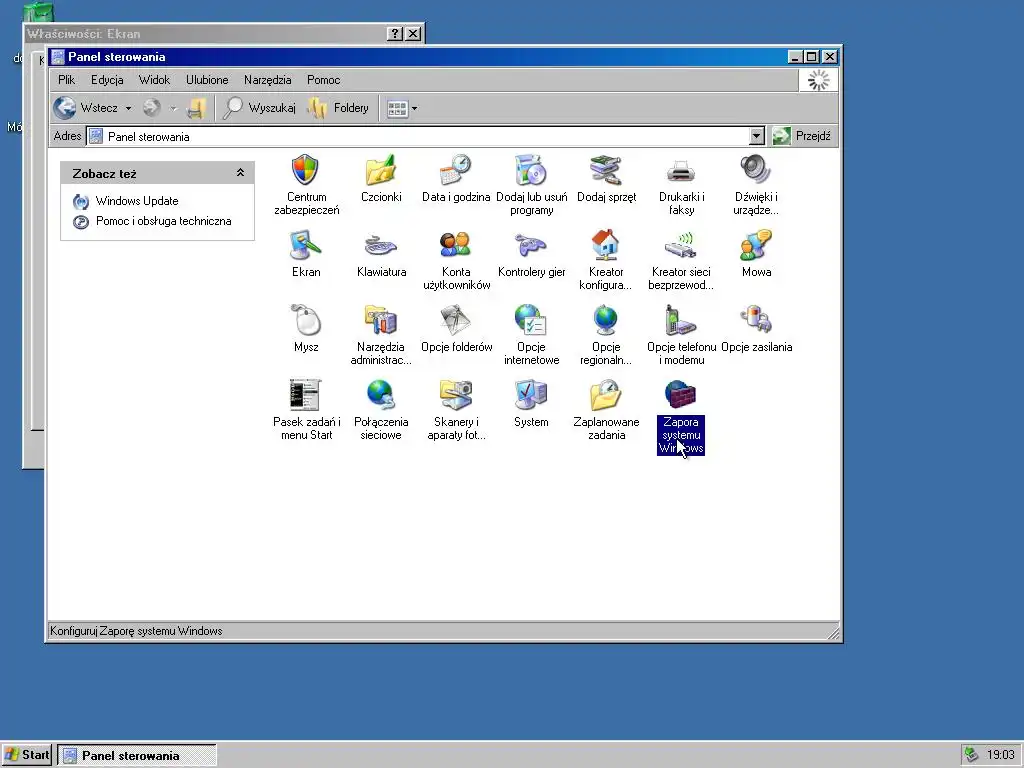Open Połączenia sieciowe
Viewport: 1024px width, 768px height.
[x=381, y=409]
